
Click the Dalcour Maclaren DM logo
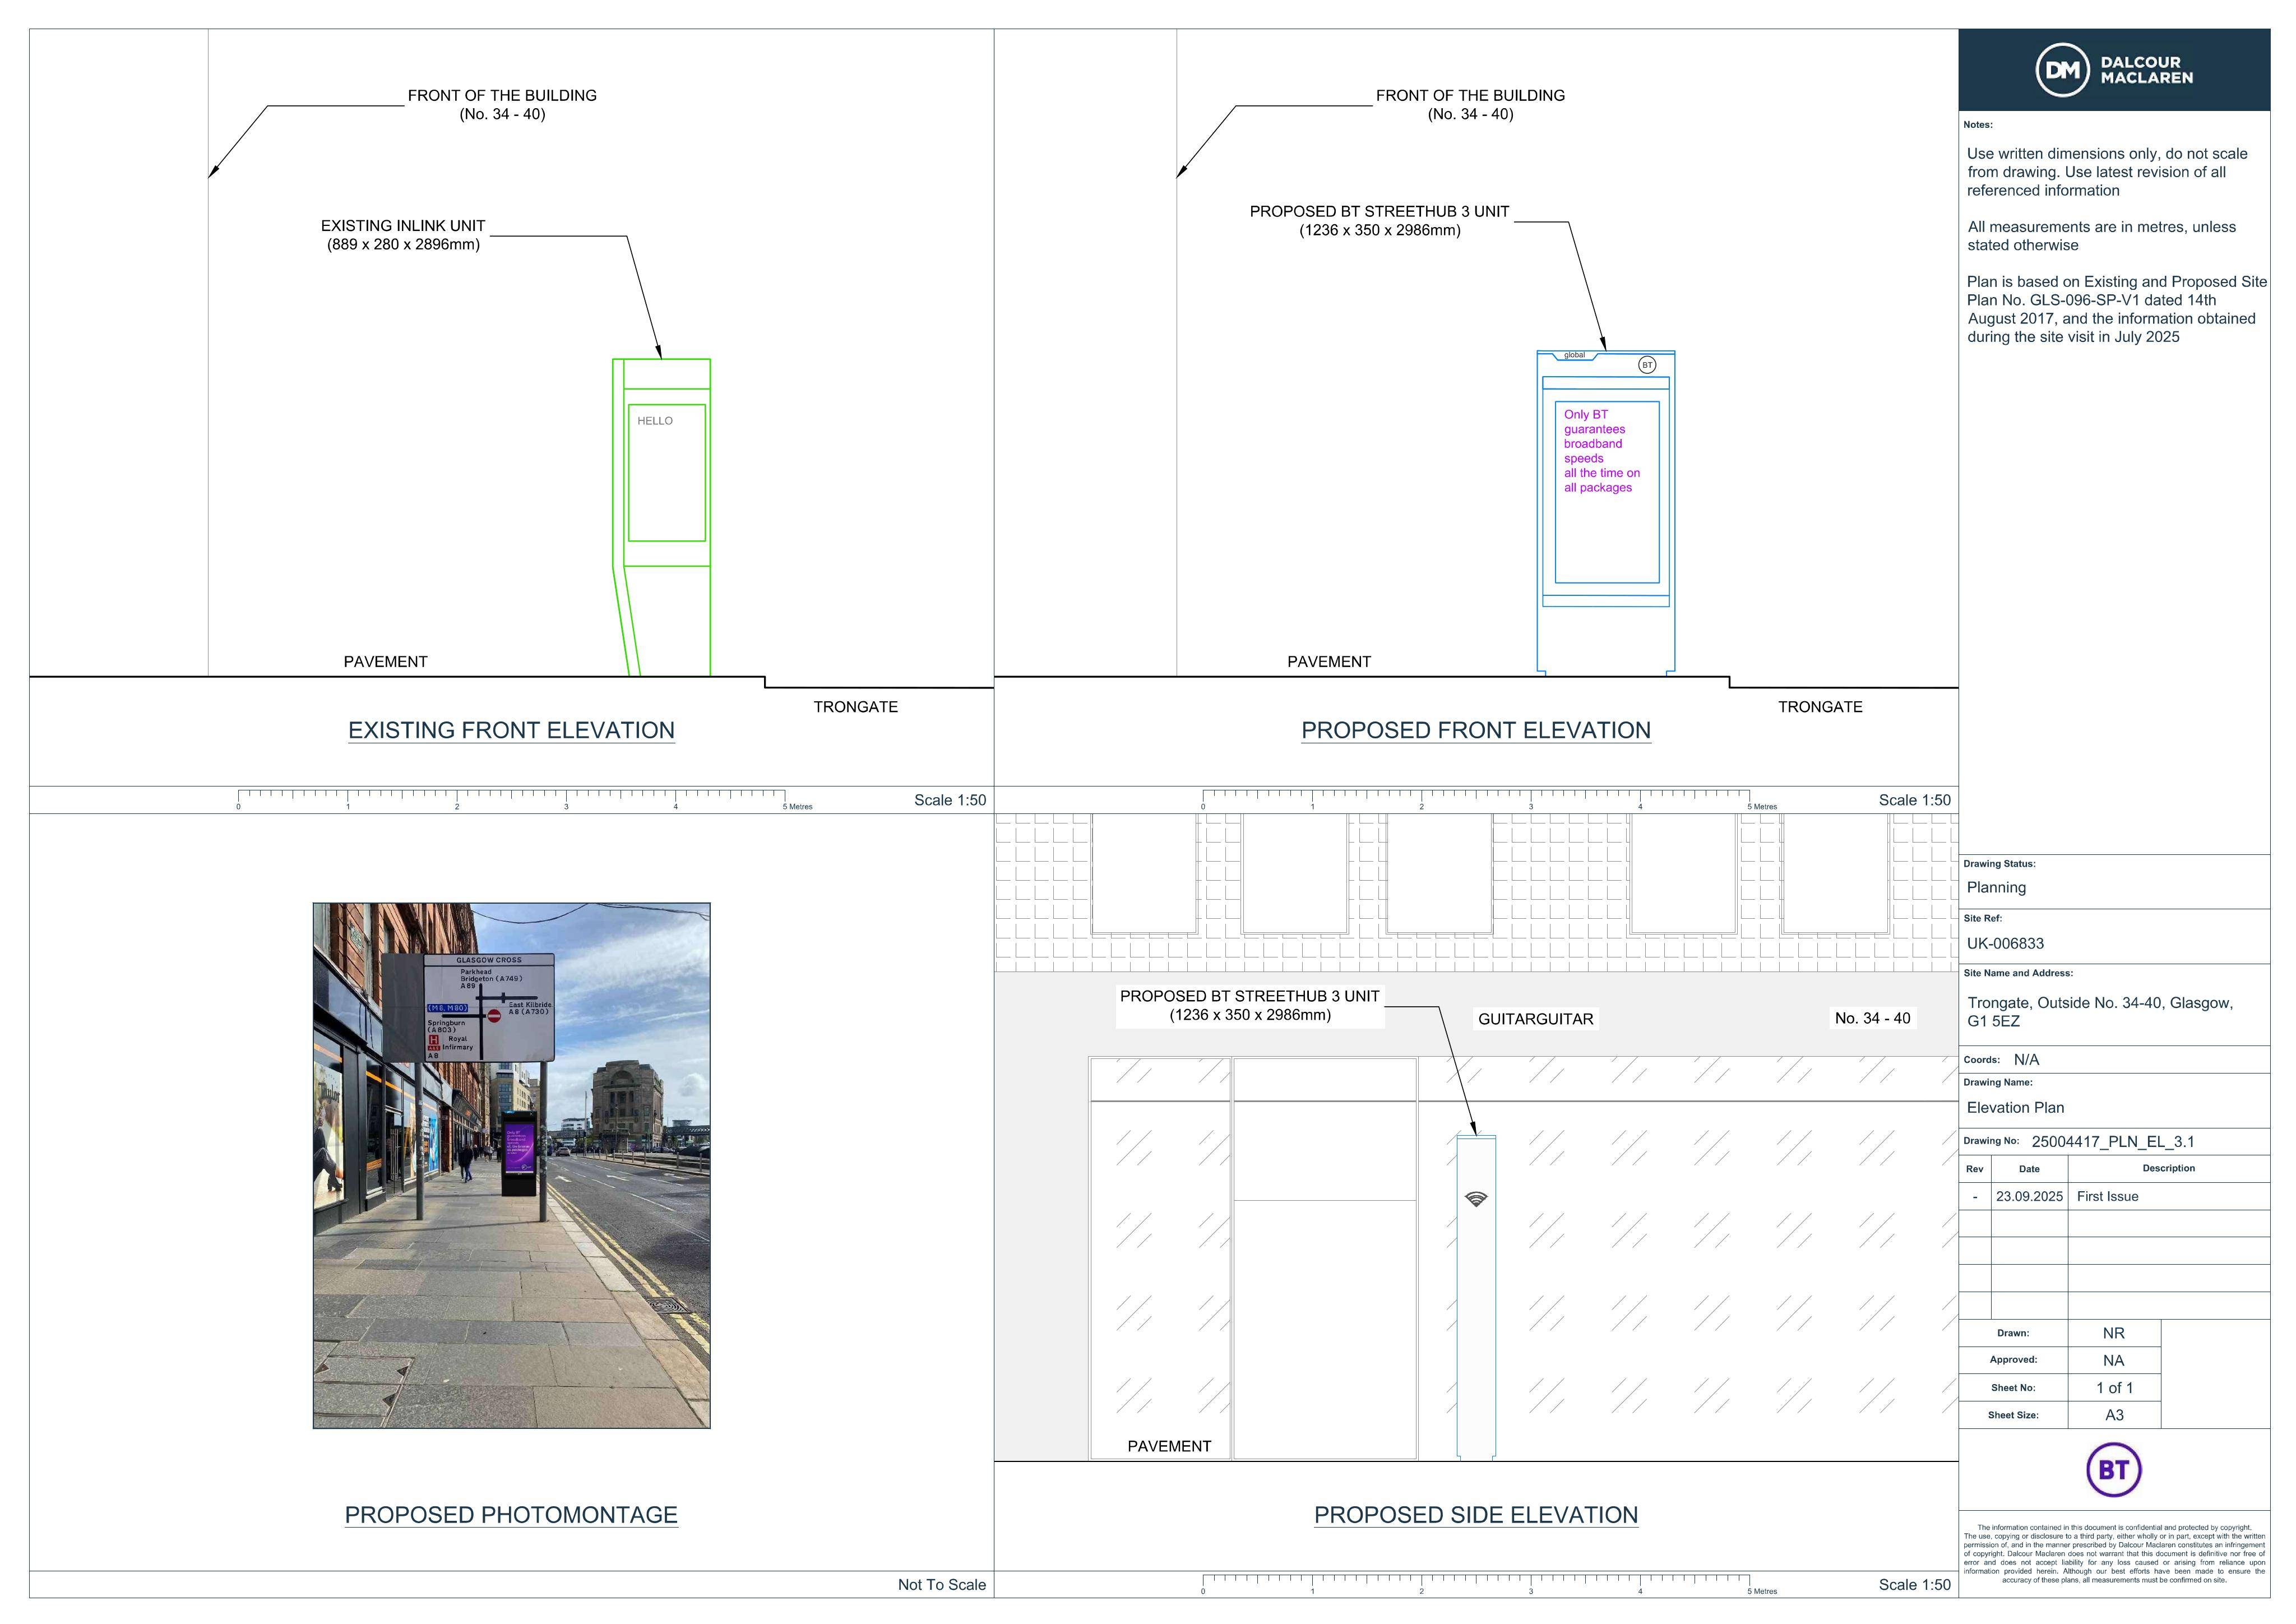[2114, 70]
